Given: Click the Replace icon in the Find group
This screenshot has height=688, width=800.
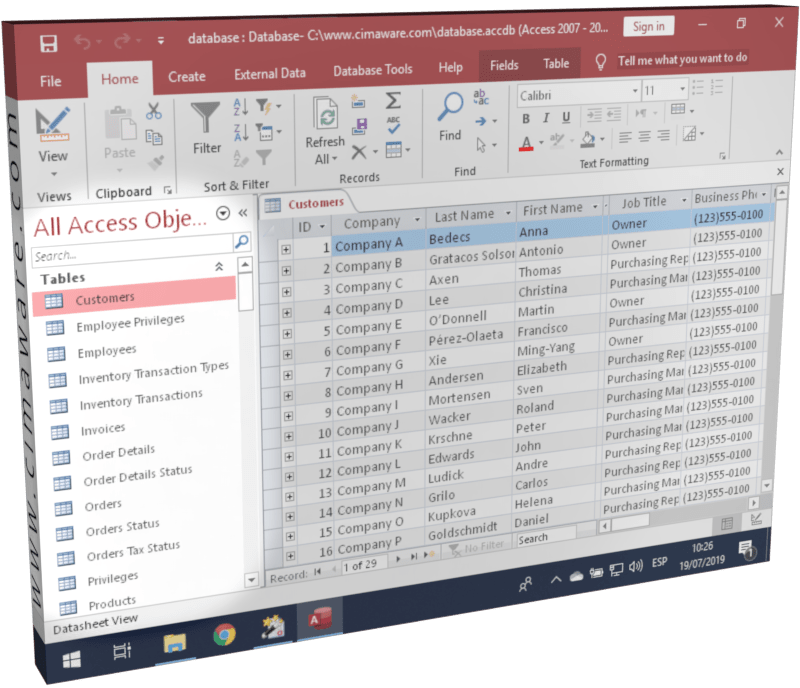Looking at the screenshot, I should [481, 97].
